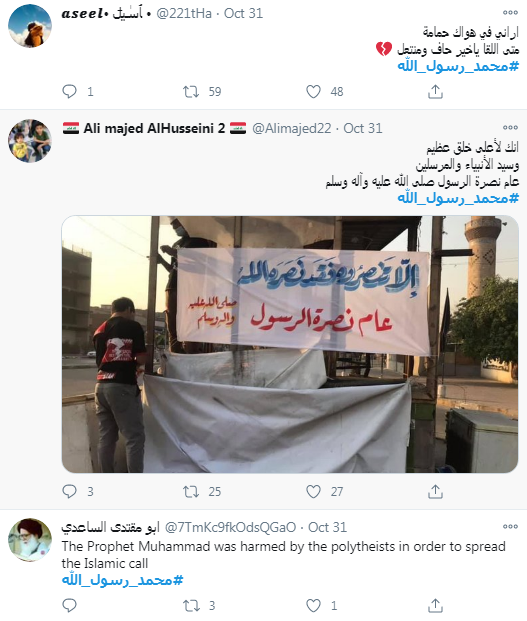Like aseel's tweet with 48 likes
The image size is (527, 621).
click(313, 91)
